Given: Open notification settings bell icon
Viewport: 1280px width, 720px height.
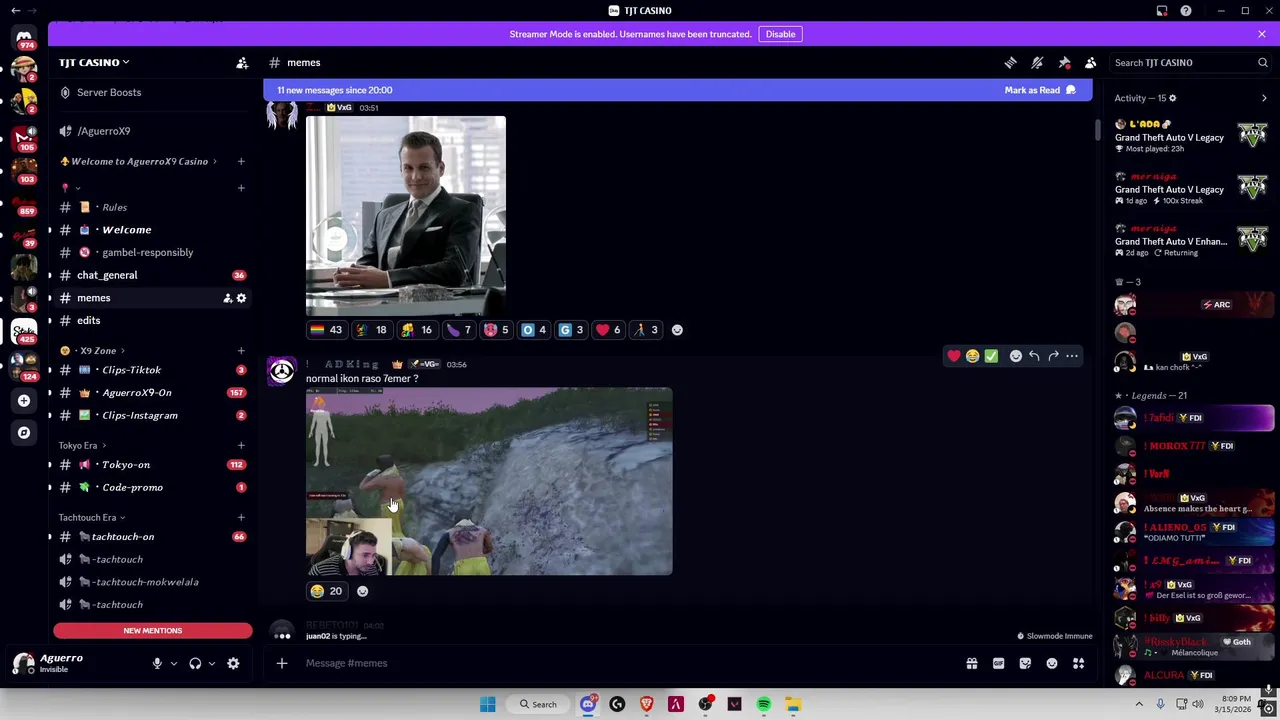Looking at the screenshot, I should pyautogui.click(x=1037, y=63).
